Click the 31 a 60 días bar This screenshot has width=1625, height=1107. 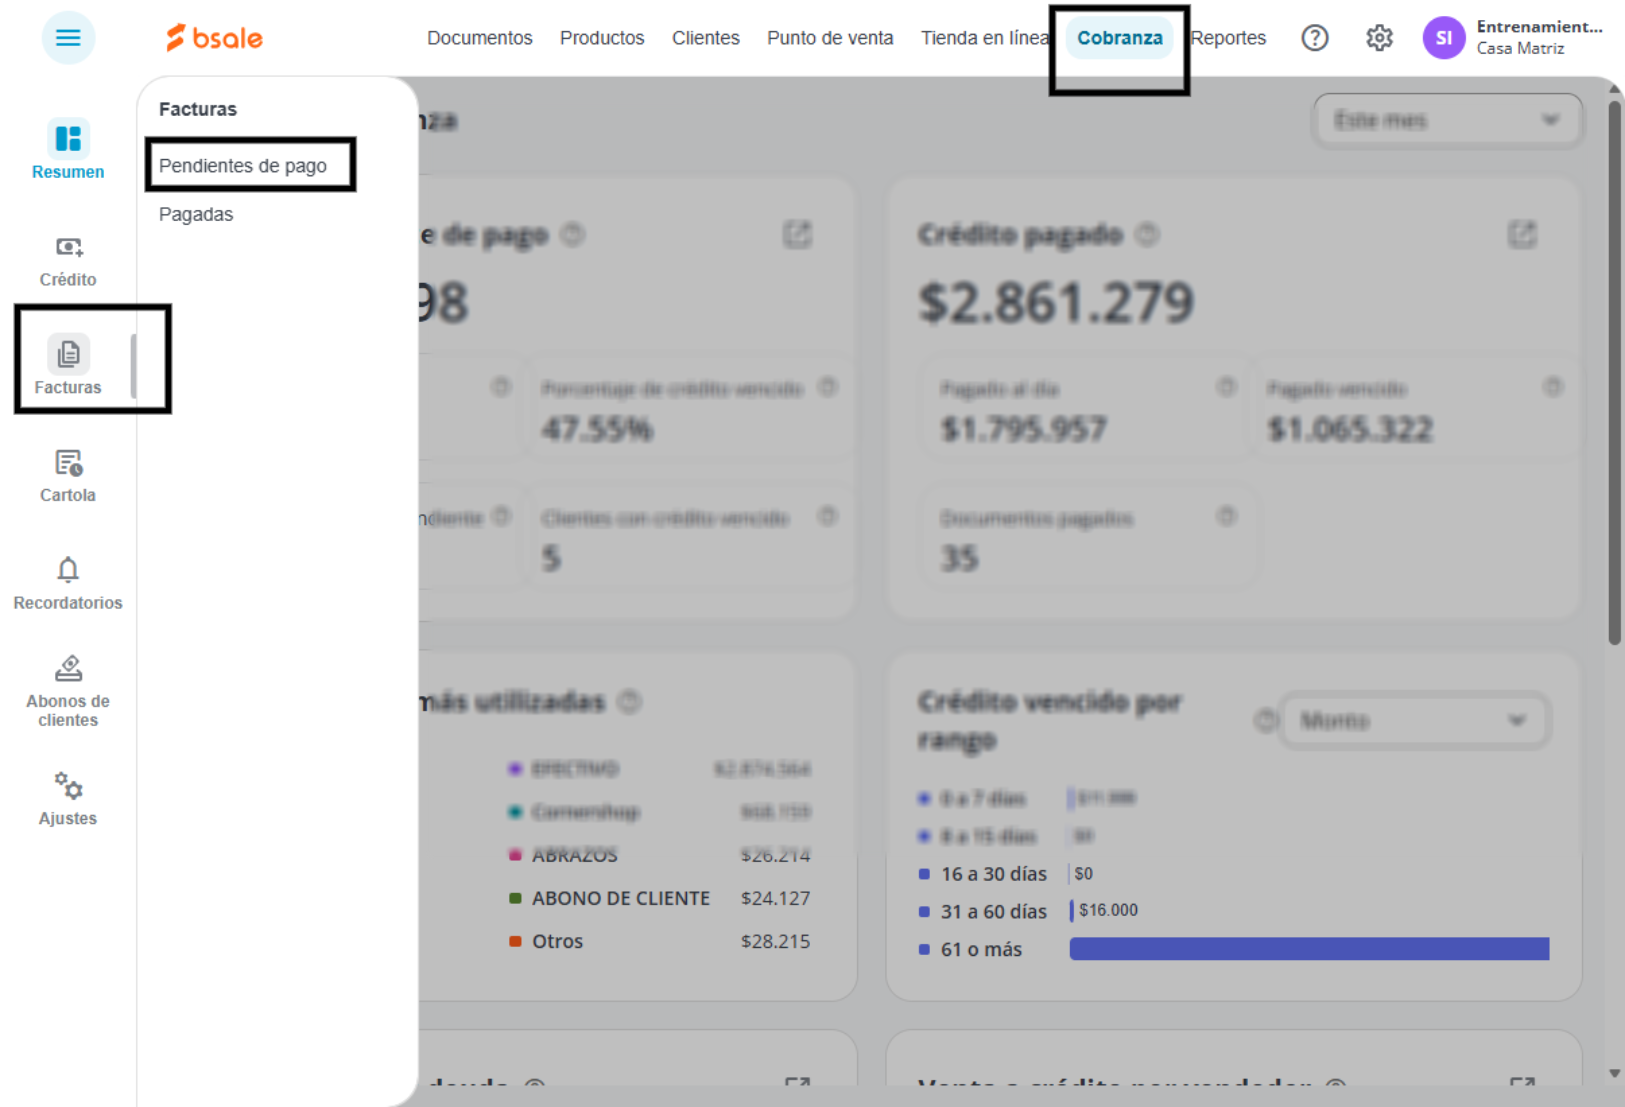pyautogui.click(x=1072, y=911)
